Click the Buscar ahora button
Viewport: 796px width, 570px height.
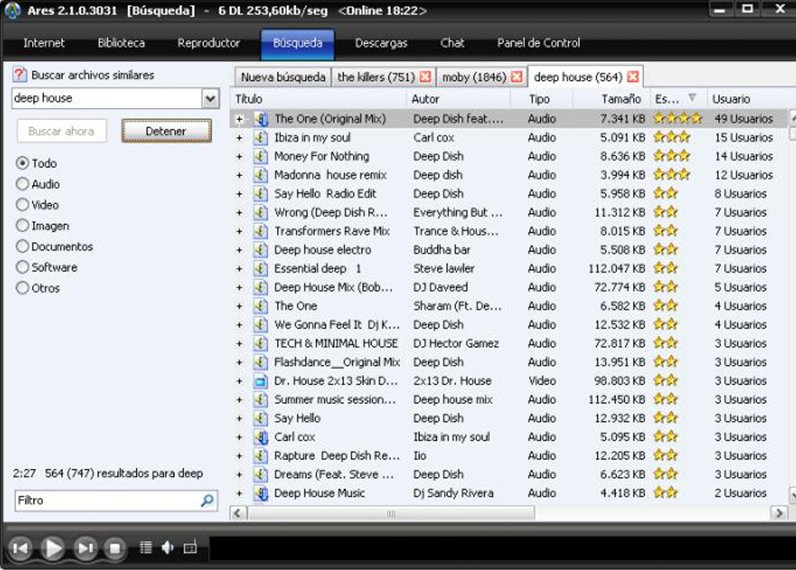pos(61,131)
